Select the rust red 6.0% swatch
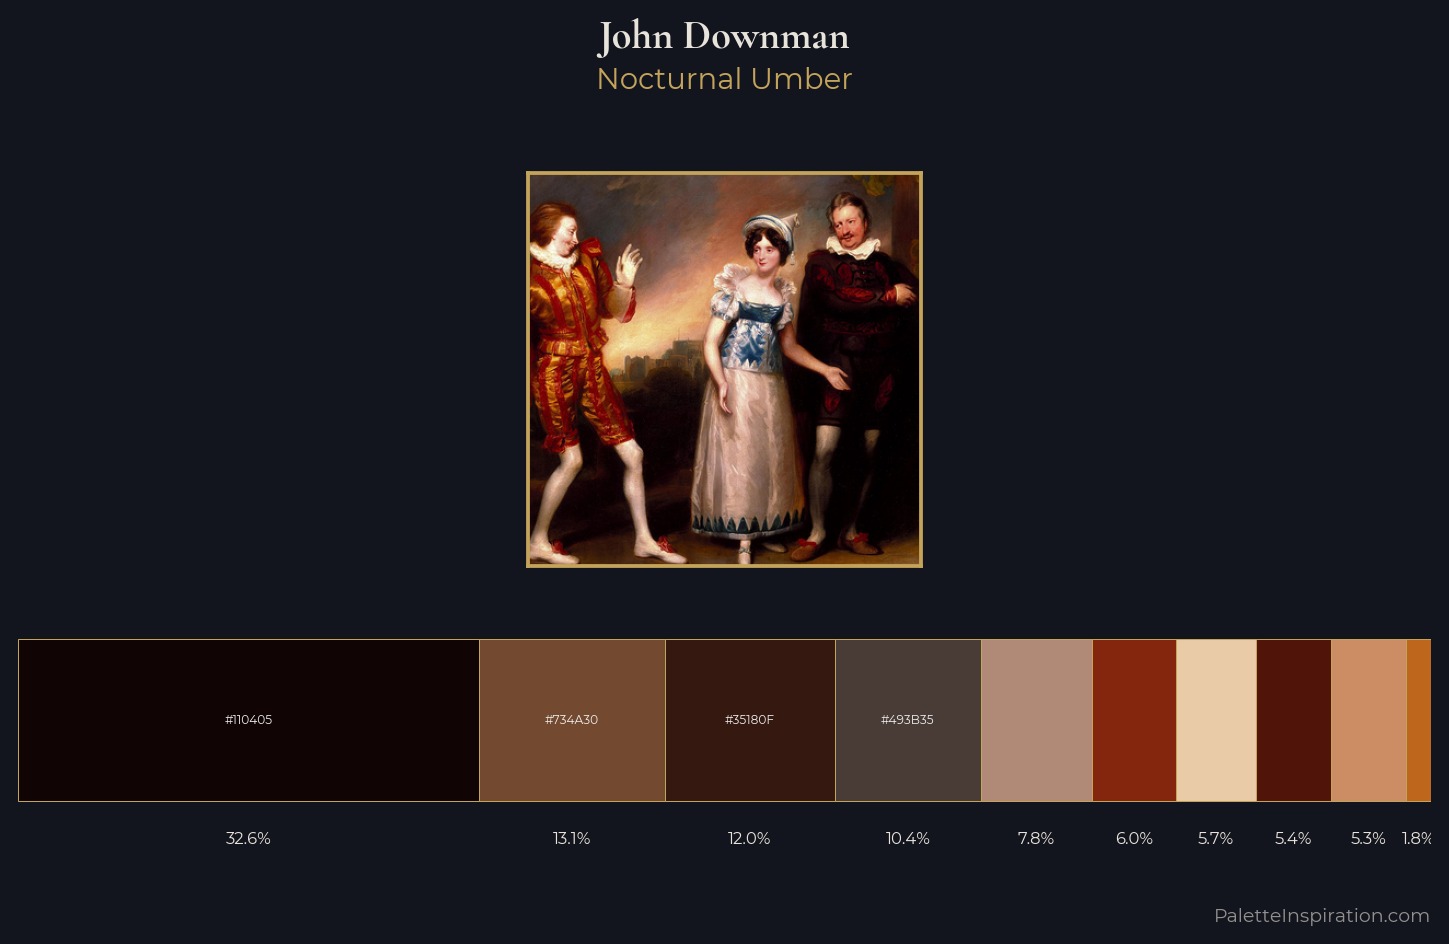Image resolution: width=1449 pixels, height=944 pixels. coord(1134,720)
